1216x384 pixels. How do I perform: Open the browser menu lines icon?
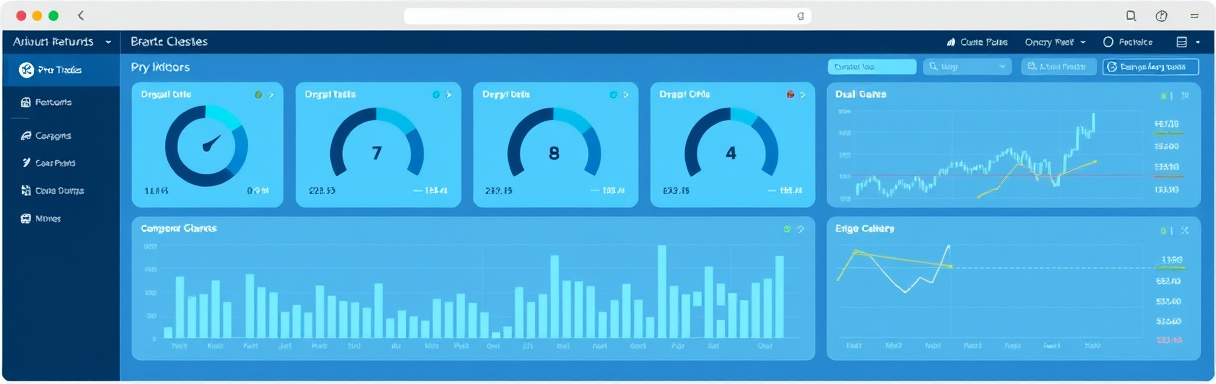pos(1194,16)
